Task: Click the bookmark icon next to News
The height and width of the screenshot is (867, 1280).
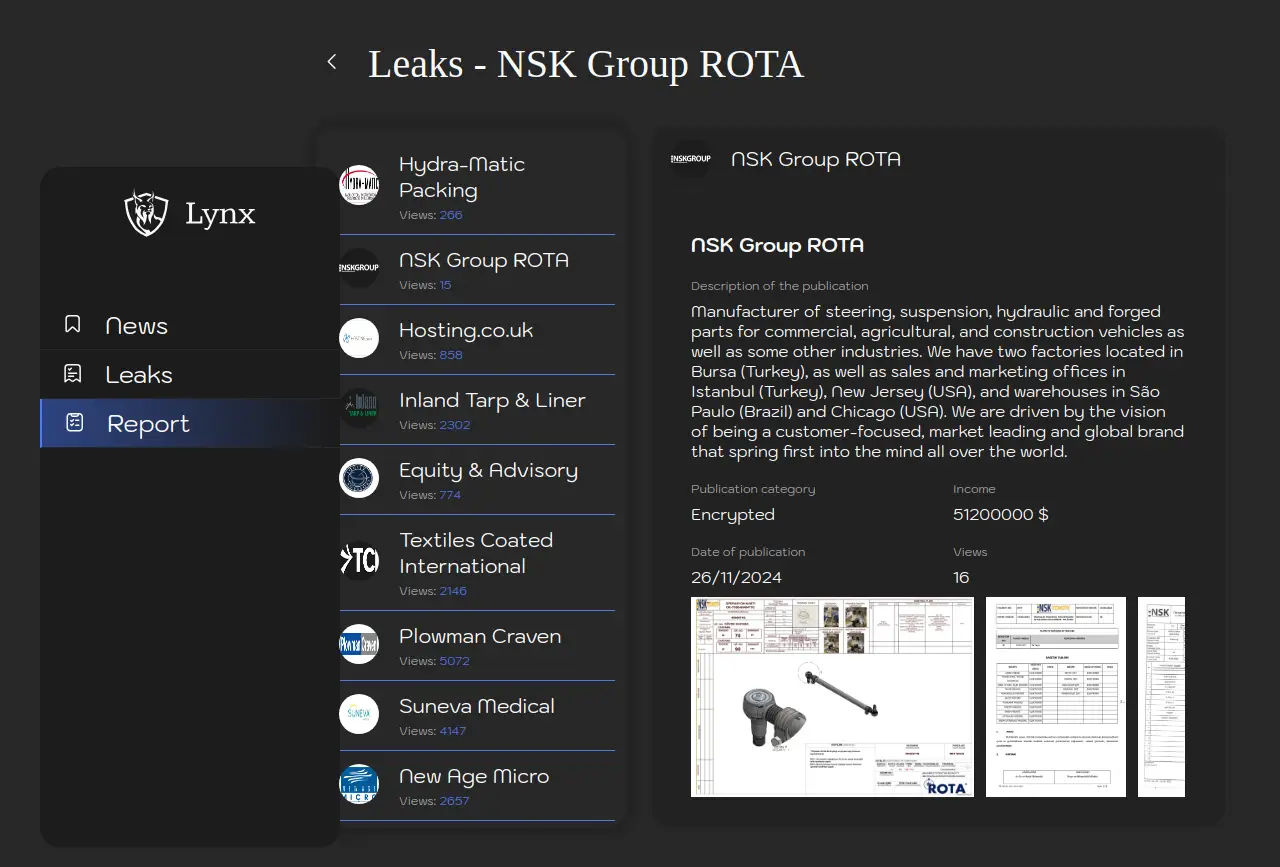Action: 73,325
